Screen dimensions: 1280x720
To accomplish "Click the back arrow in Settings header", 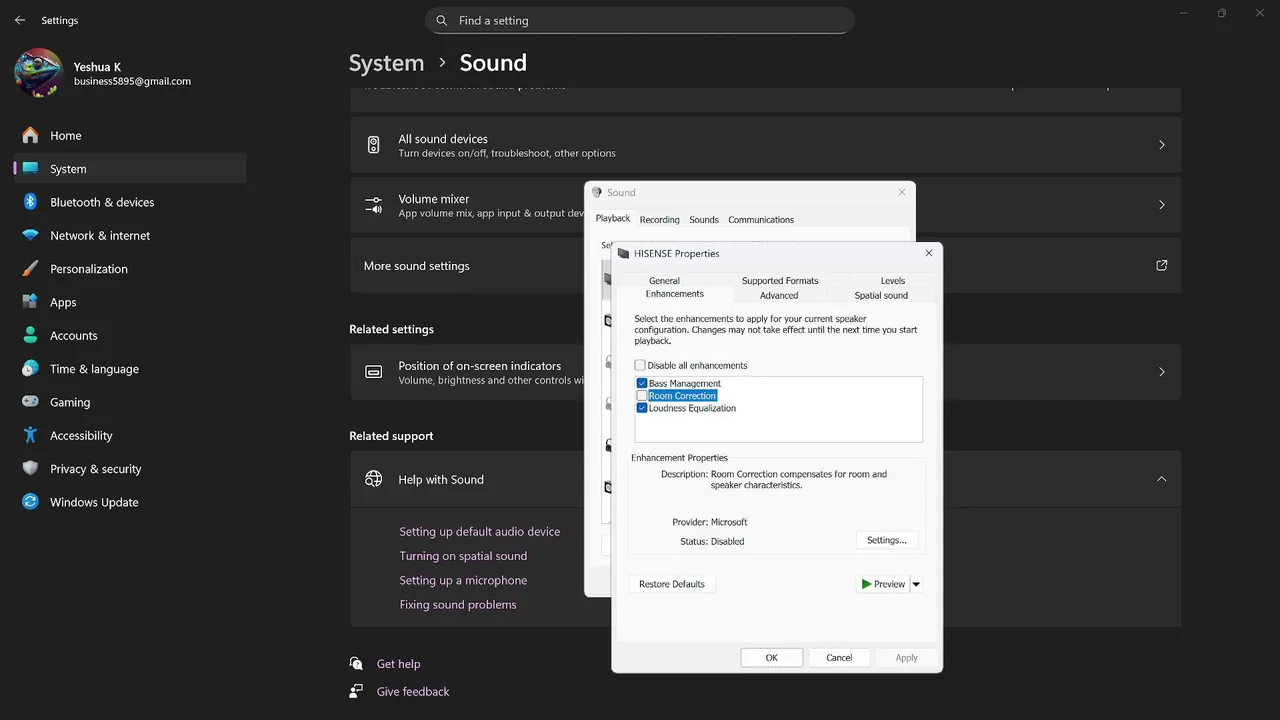I will click(x=20, y=20).
